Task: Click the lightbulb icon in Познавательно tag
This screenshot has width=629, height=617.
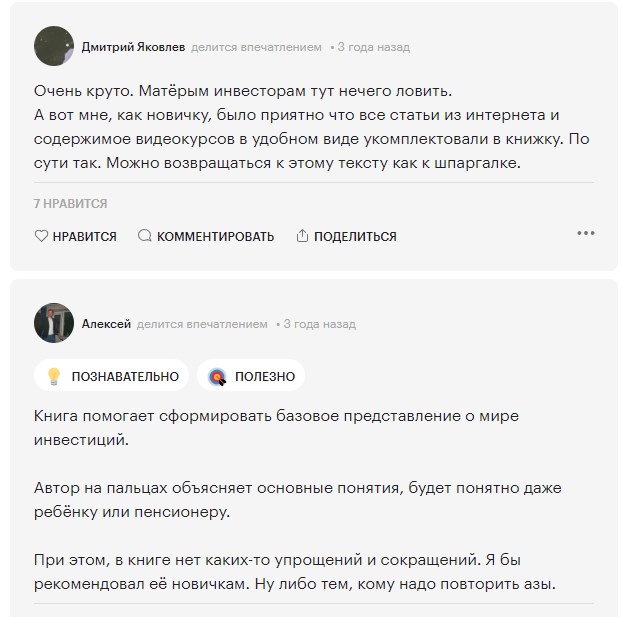Action: (x=54, y=377)
